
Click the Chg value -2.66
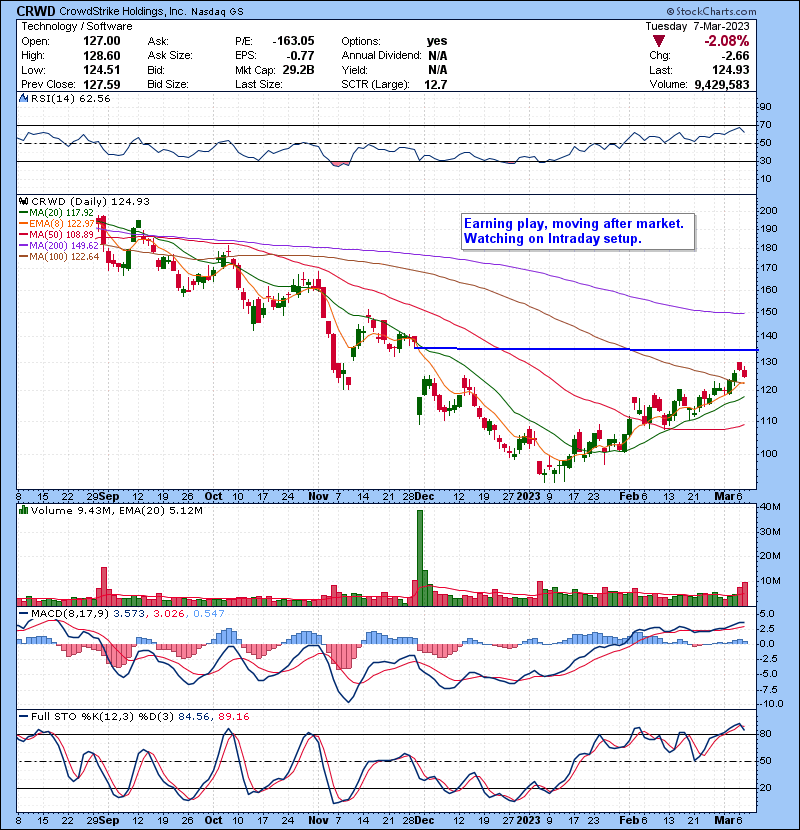point(734,56)
